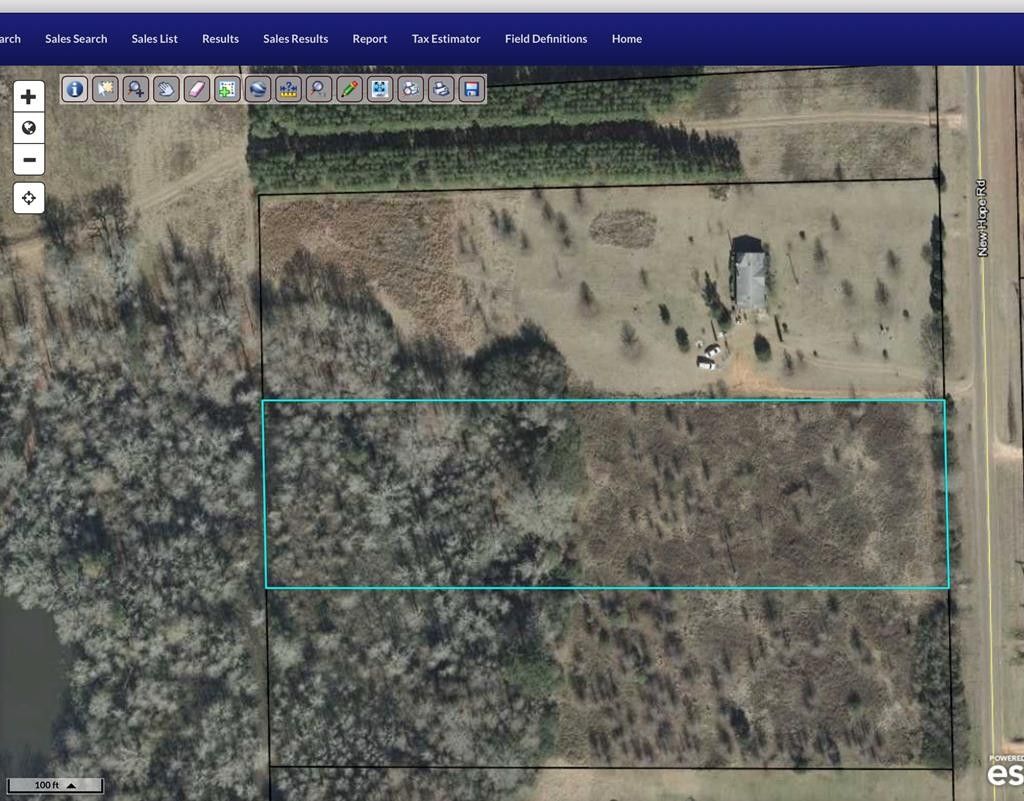
Task: Zoom out using the minus map control
Action: (28, 159)
